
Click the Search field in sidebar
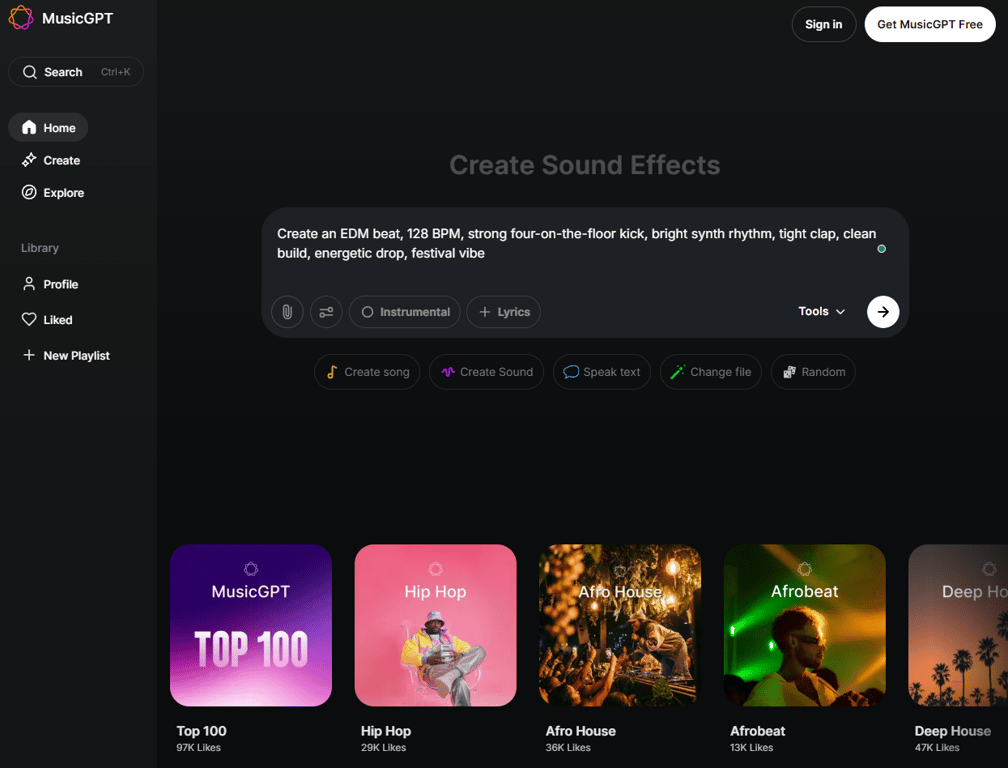pos(76,72)
